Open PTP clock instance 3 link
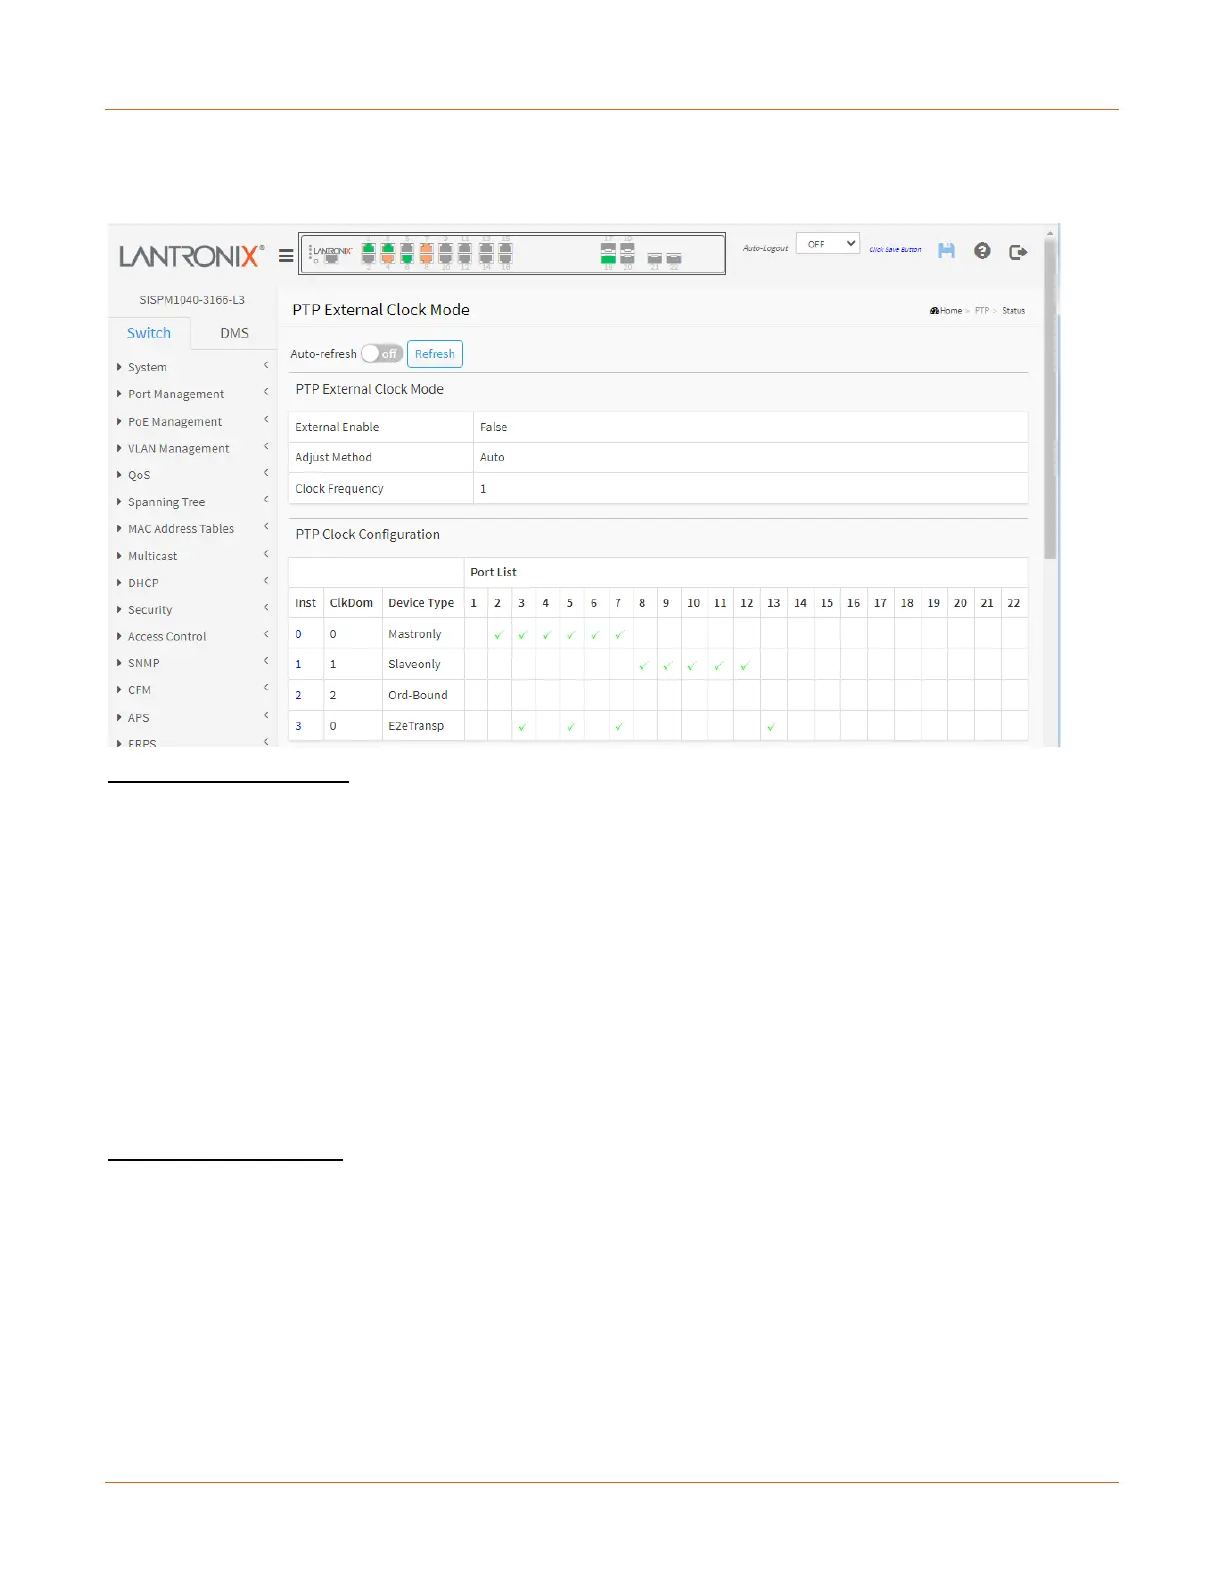The width and height of the screenshot is (1224, 1584). pos(298,726)
